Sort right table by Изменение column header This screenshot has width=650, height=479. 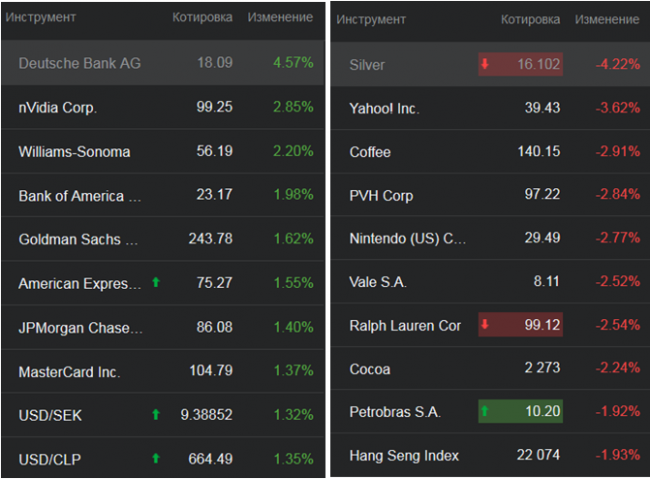[x=608, y=20]
